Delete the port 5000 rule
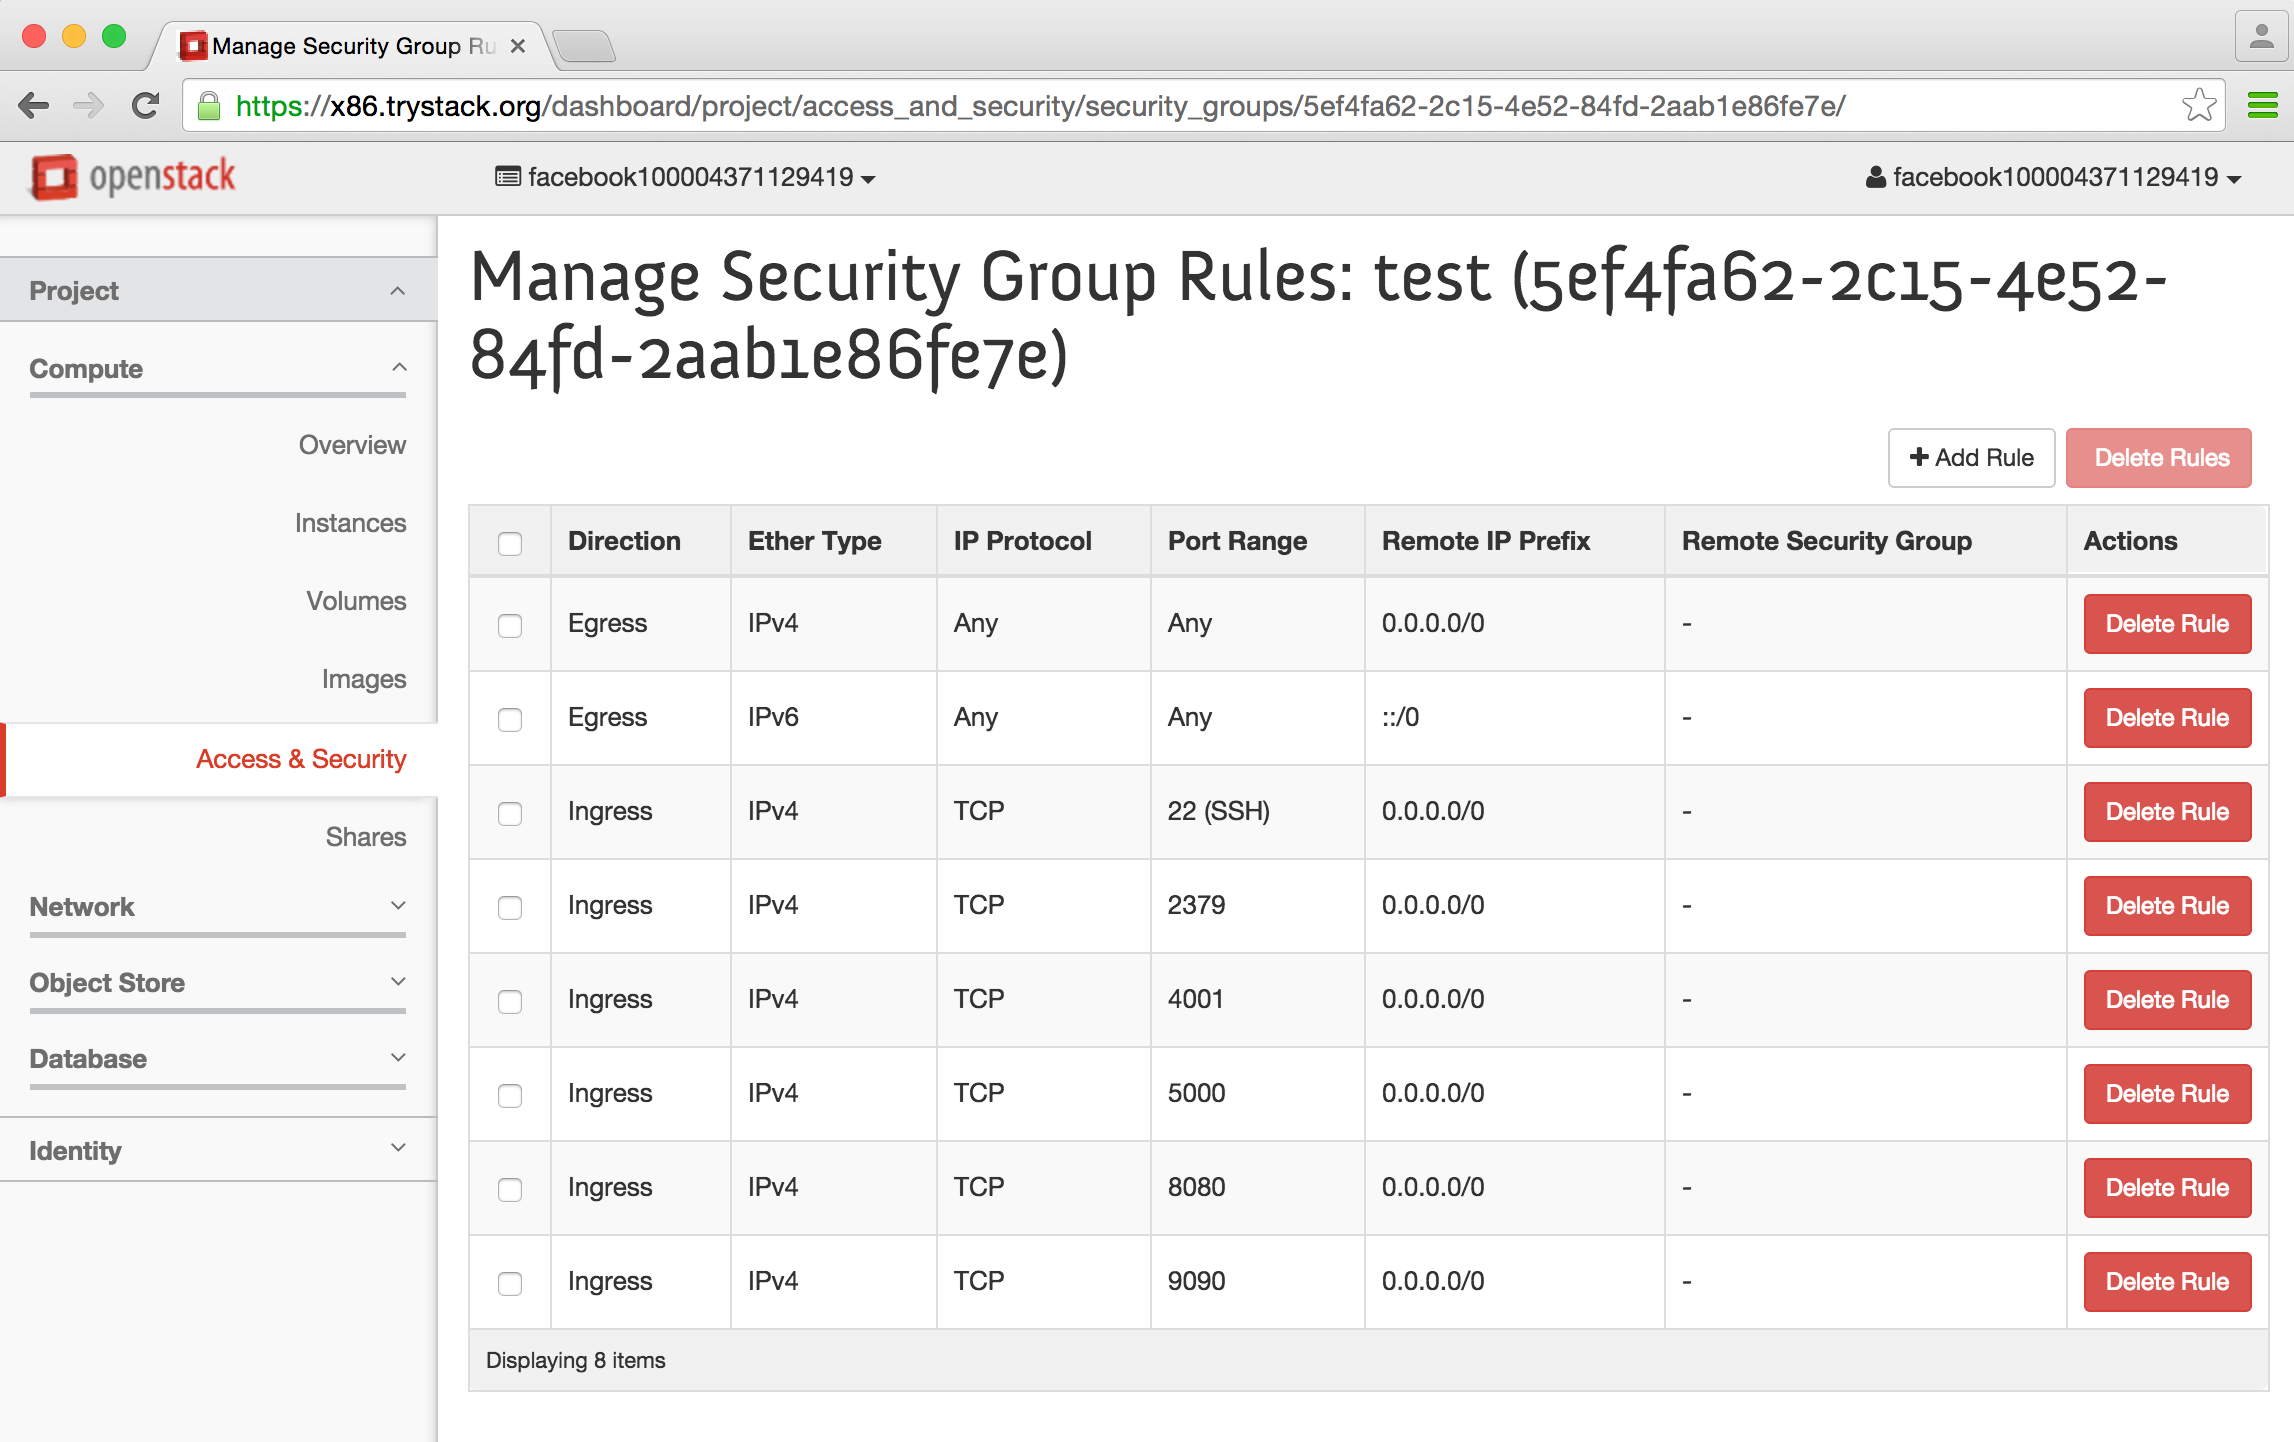The height and width of the screenshot is (1442, 2294). coord(2167,1094)
